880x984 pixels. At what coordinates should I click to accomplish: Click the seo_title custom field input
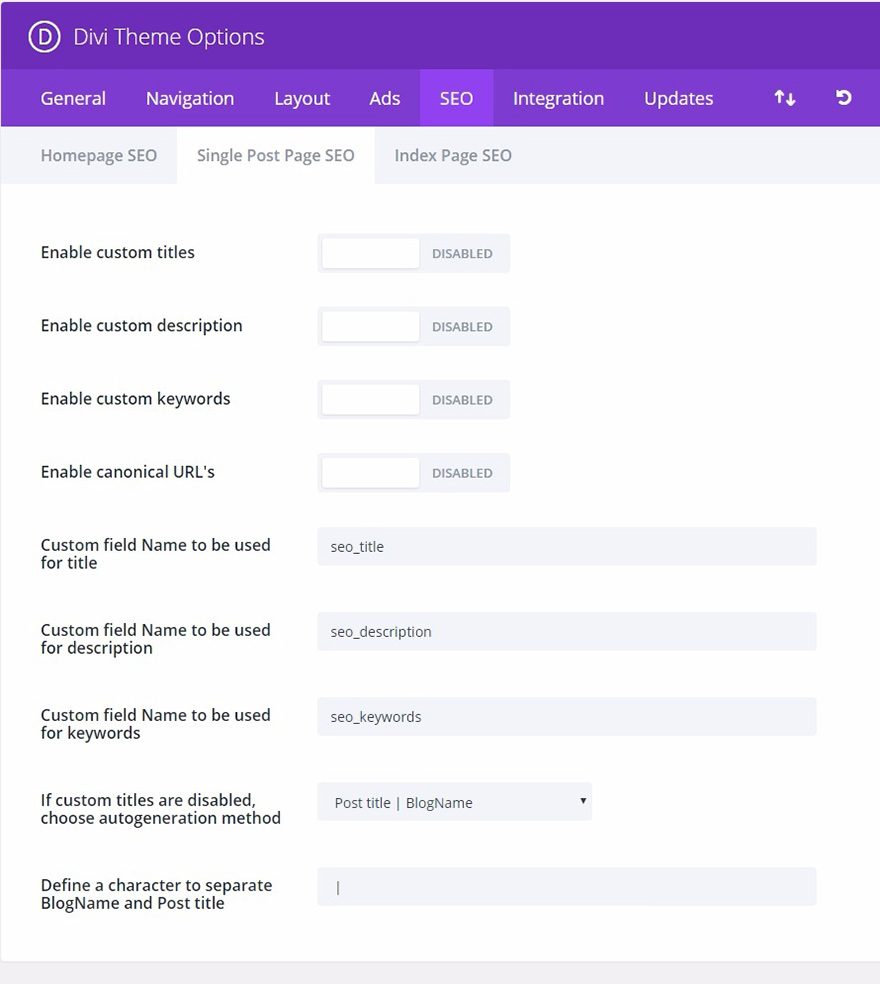pyautogui.click(x=566, y=546)
